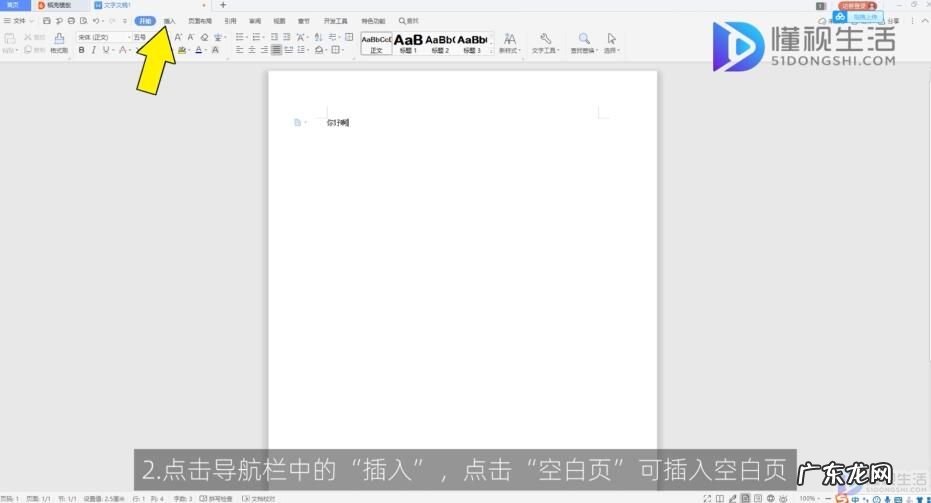This screenshot has width=931, height=503.
Task: Click distributed alignment icon
Action: (289, 50)
